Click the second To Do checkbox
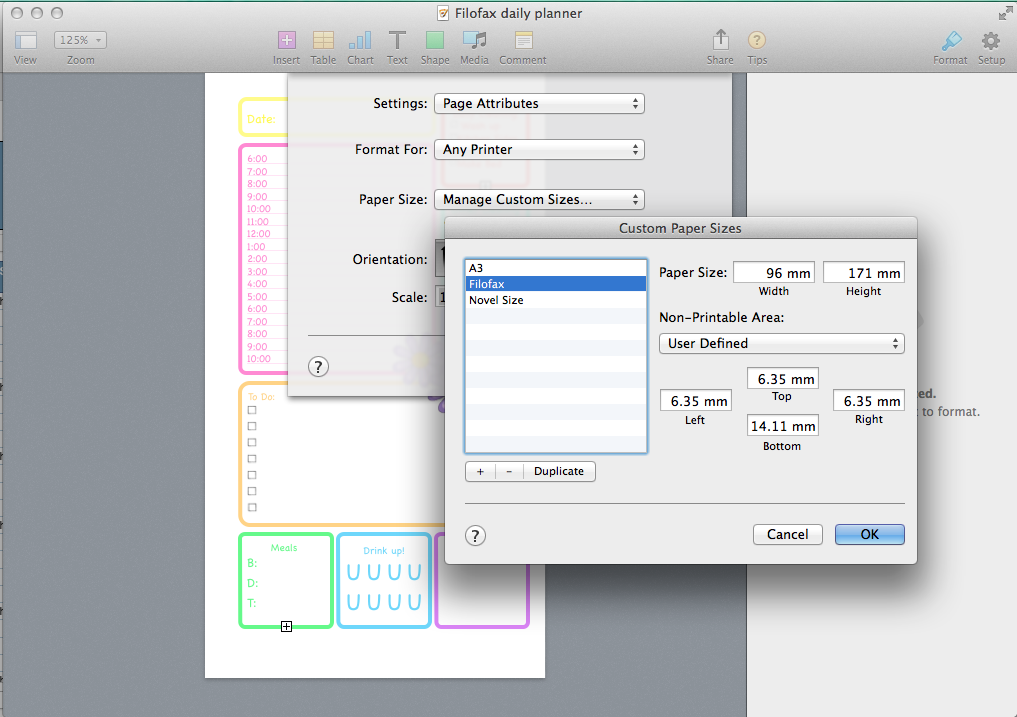The height and width of the screenshot is (717, 1017). [x=252, y=426]
